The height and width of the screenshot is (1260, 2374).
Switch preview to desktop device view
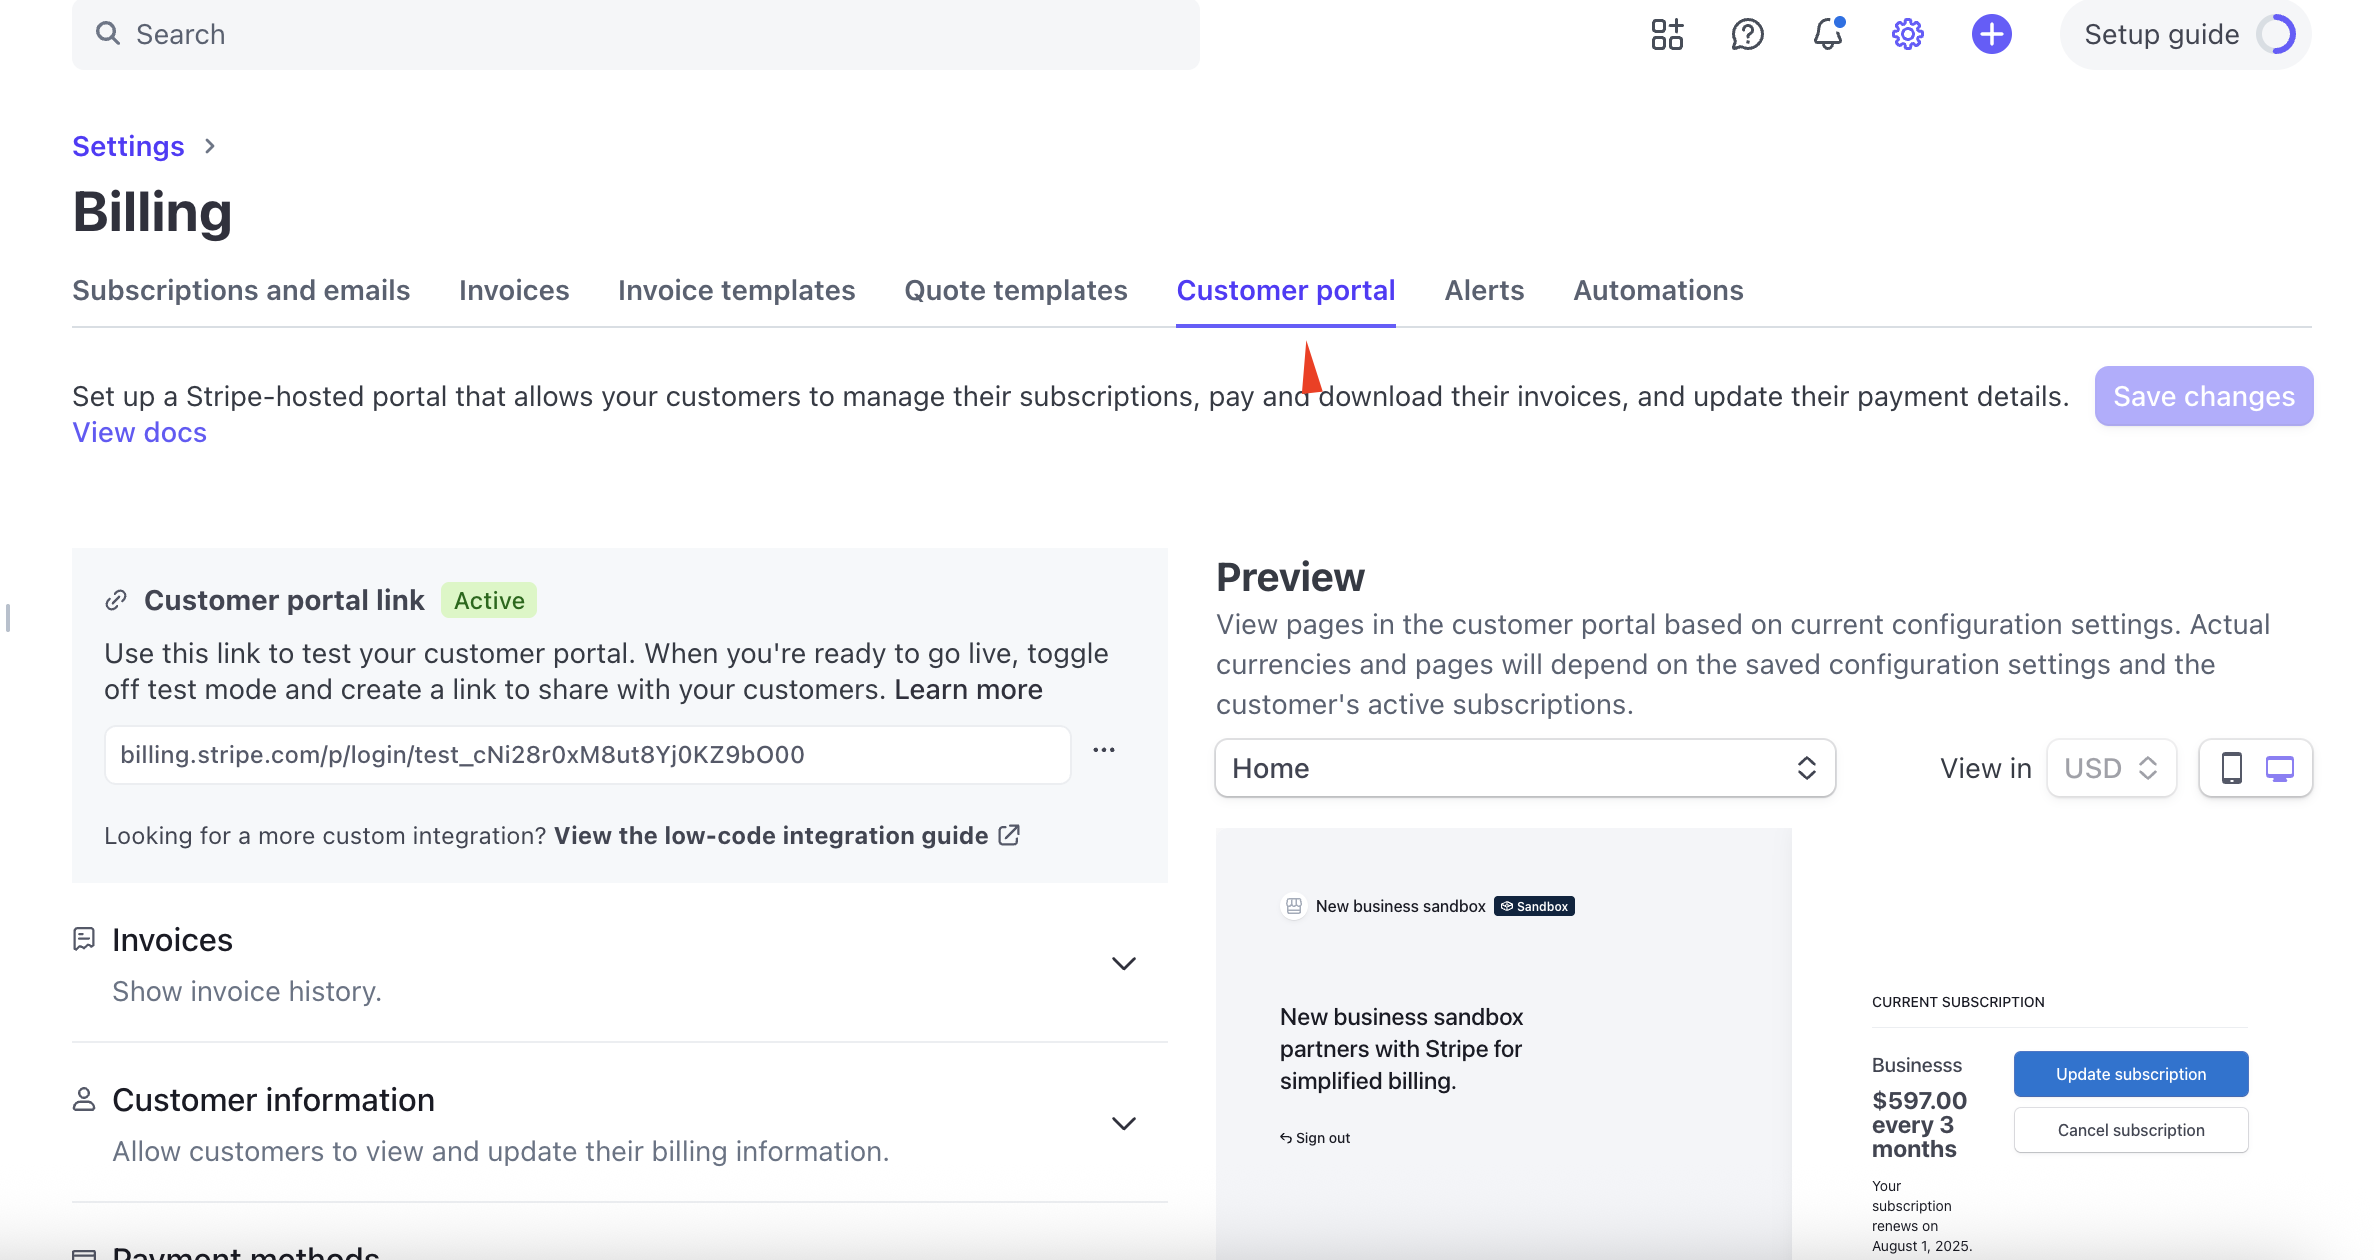[x=2280, y=768]
